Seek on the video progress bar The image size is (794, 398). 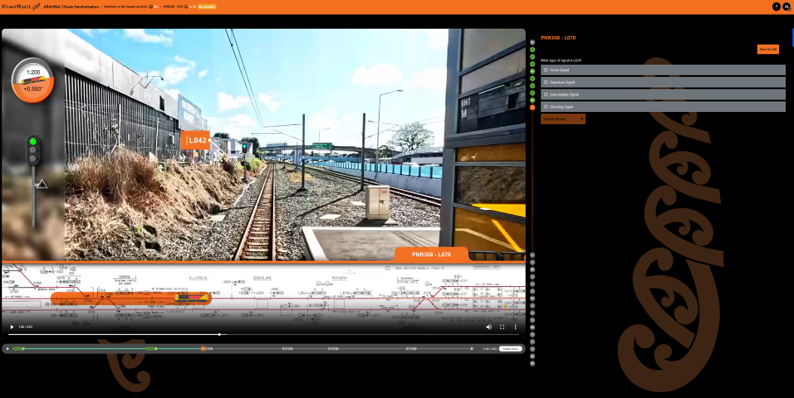click(263, 334)
